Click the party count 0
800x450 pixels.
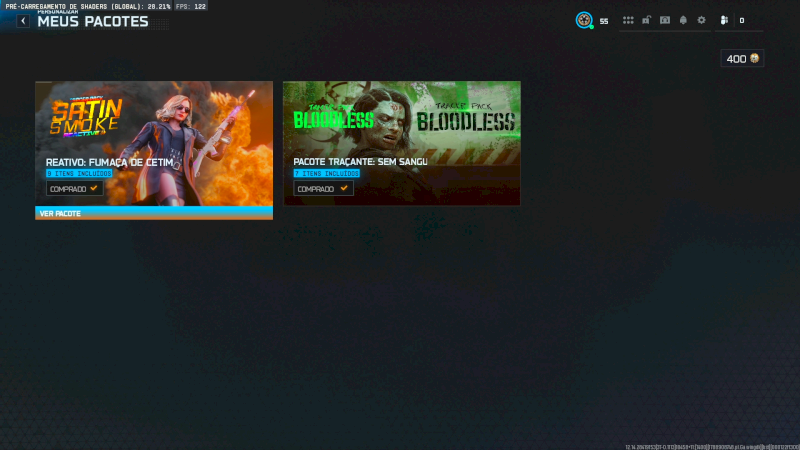click(742, 20)
